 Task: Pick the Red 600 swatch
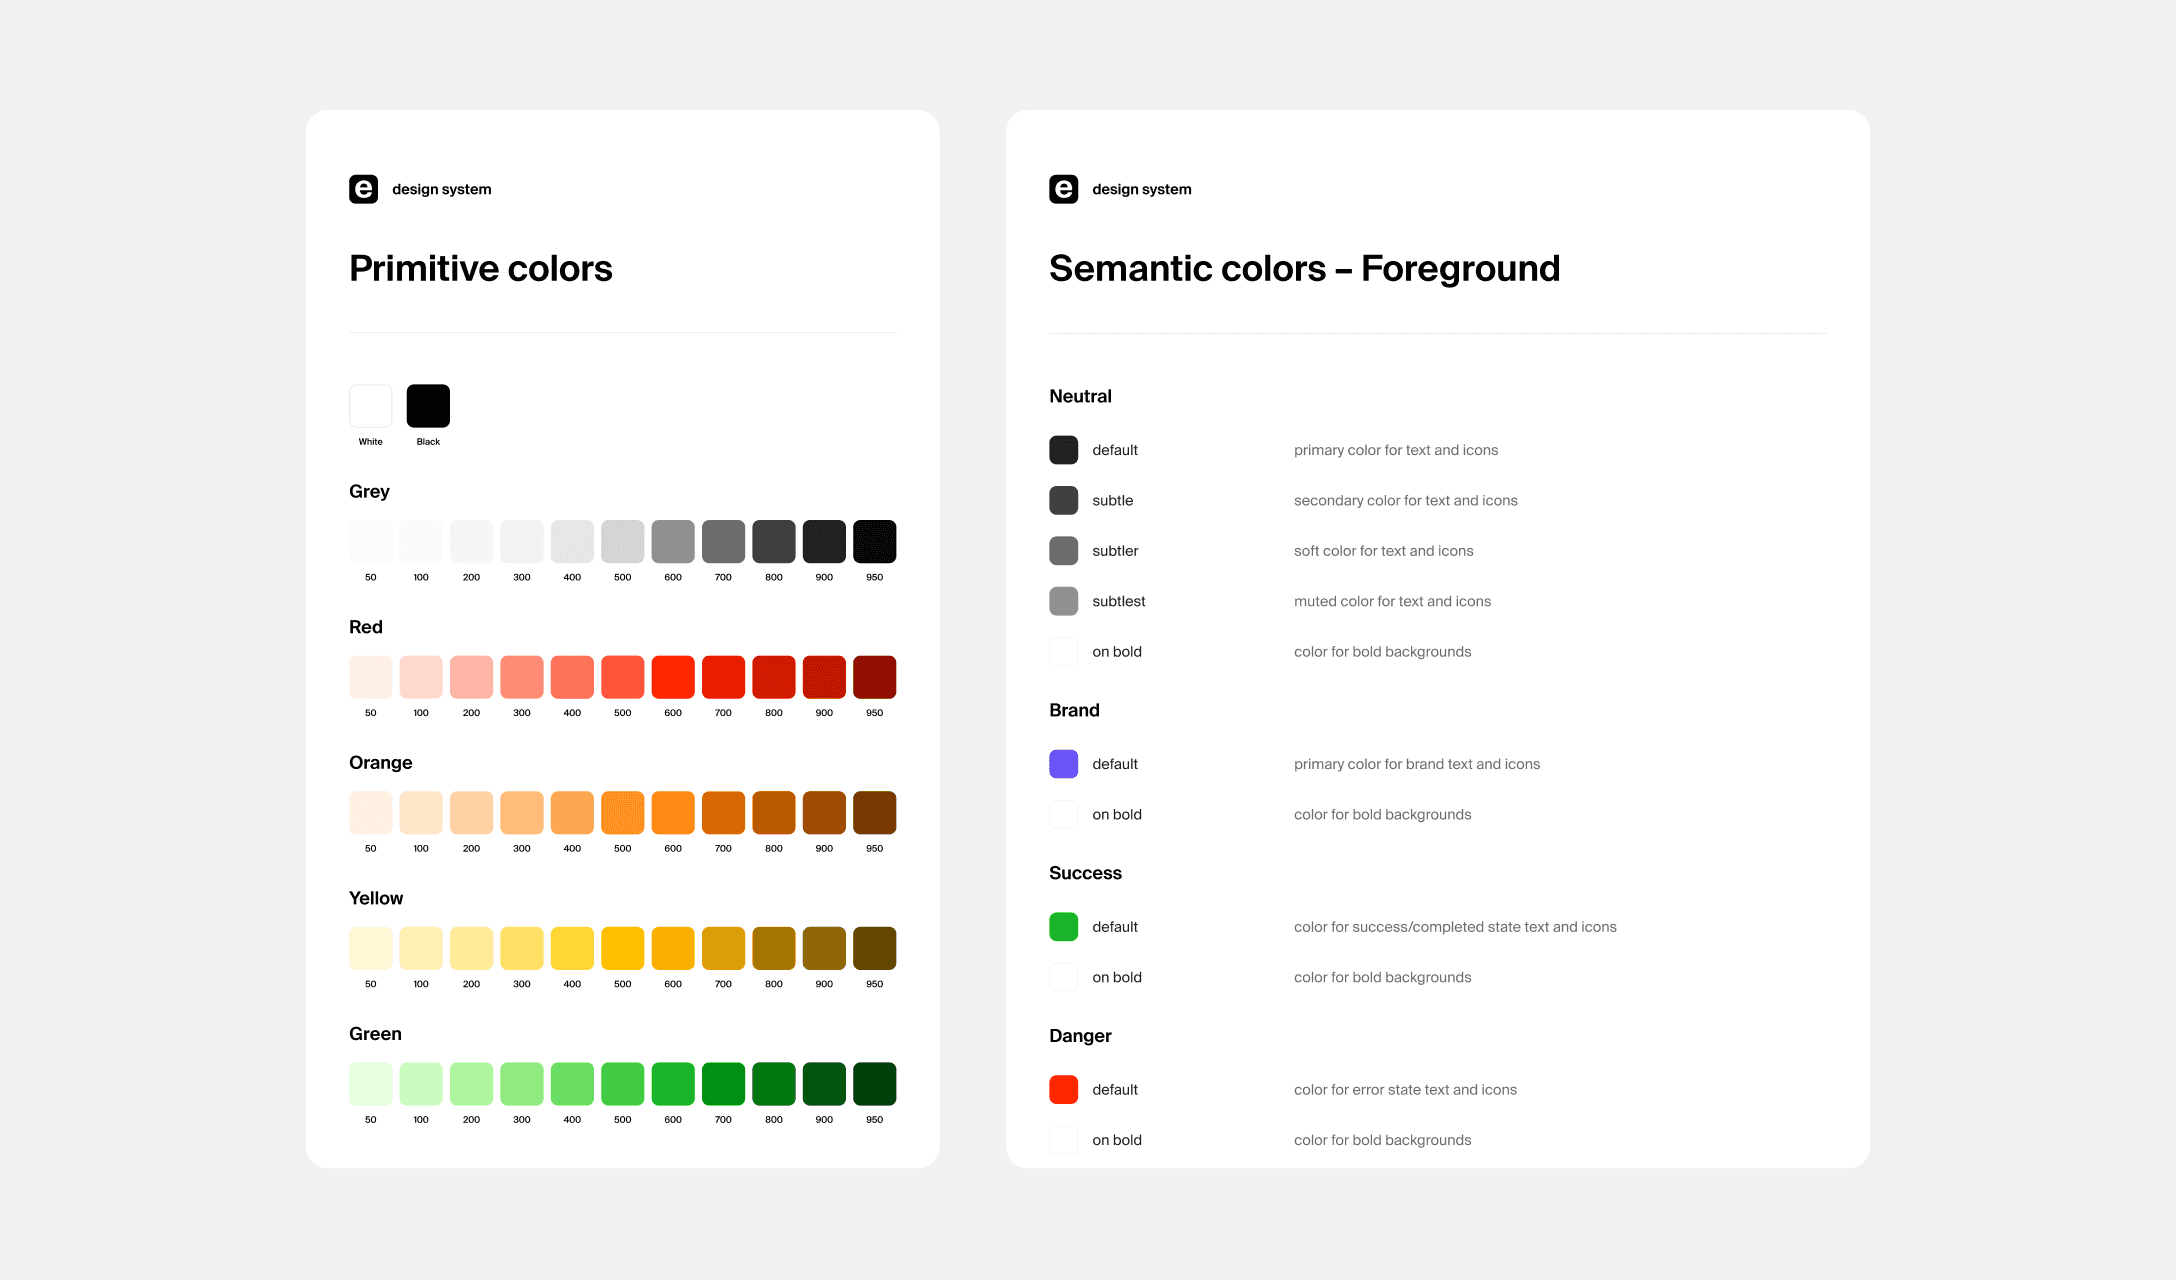click(x=673, y=677)
